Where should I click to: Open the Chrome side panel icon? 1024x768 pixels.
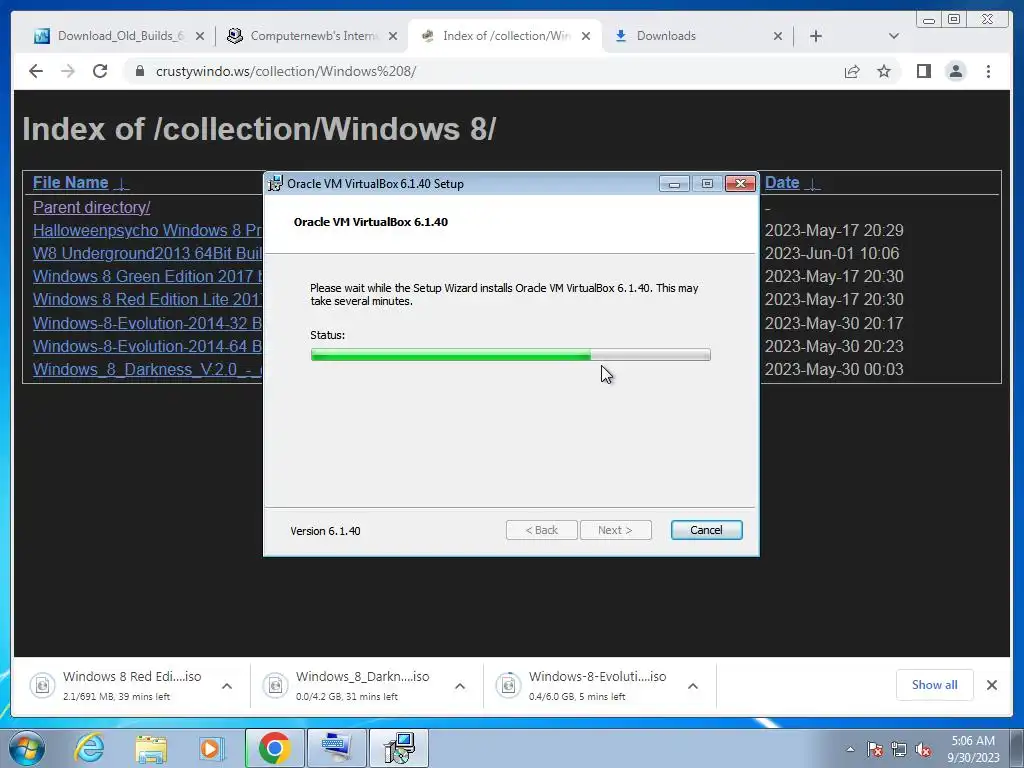(923, 71)
